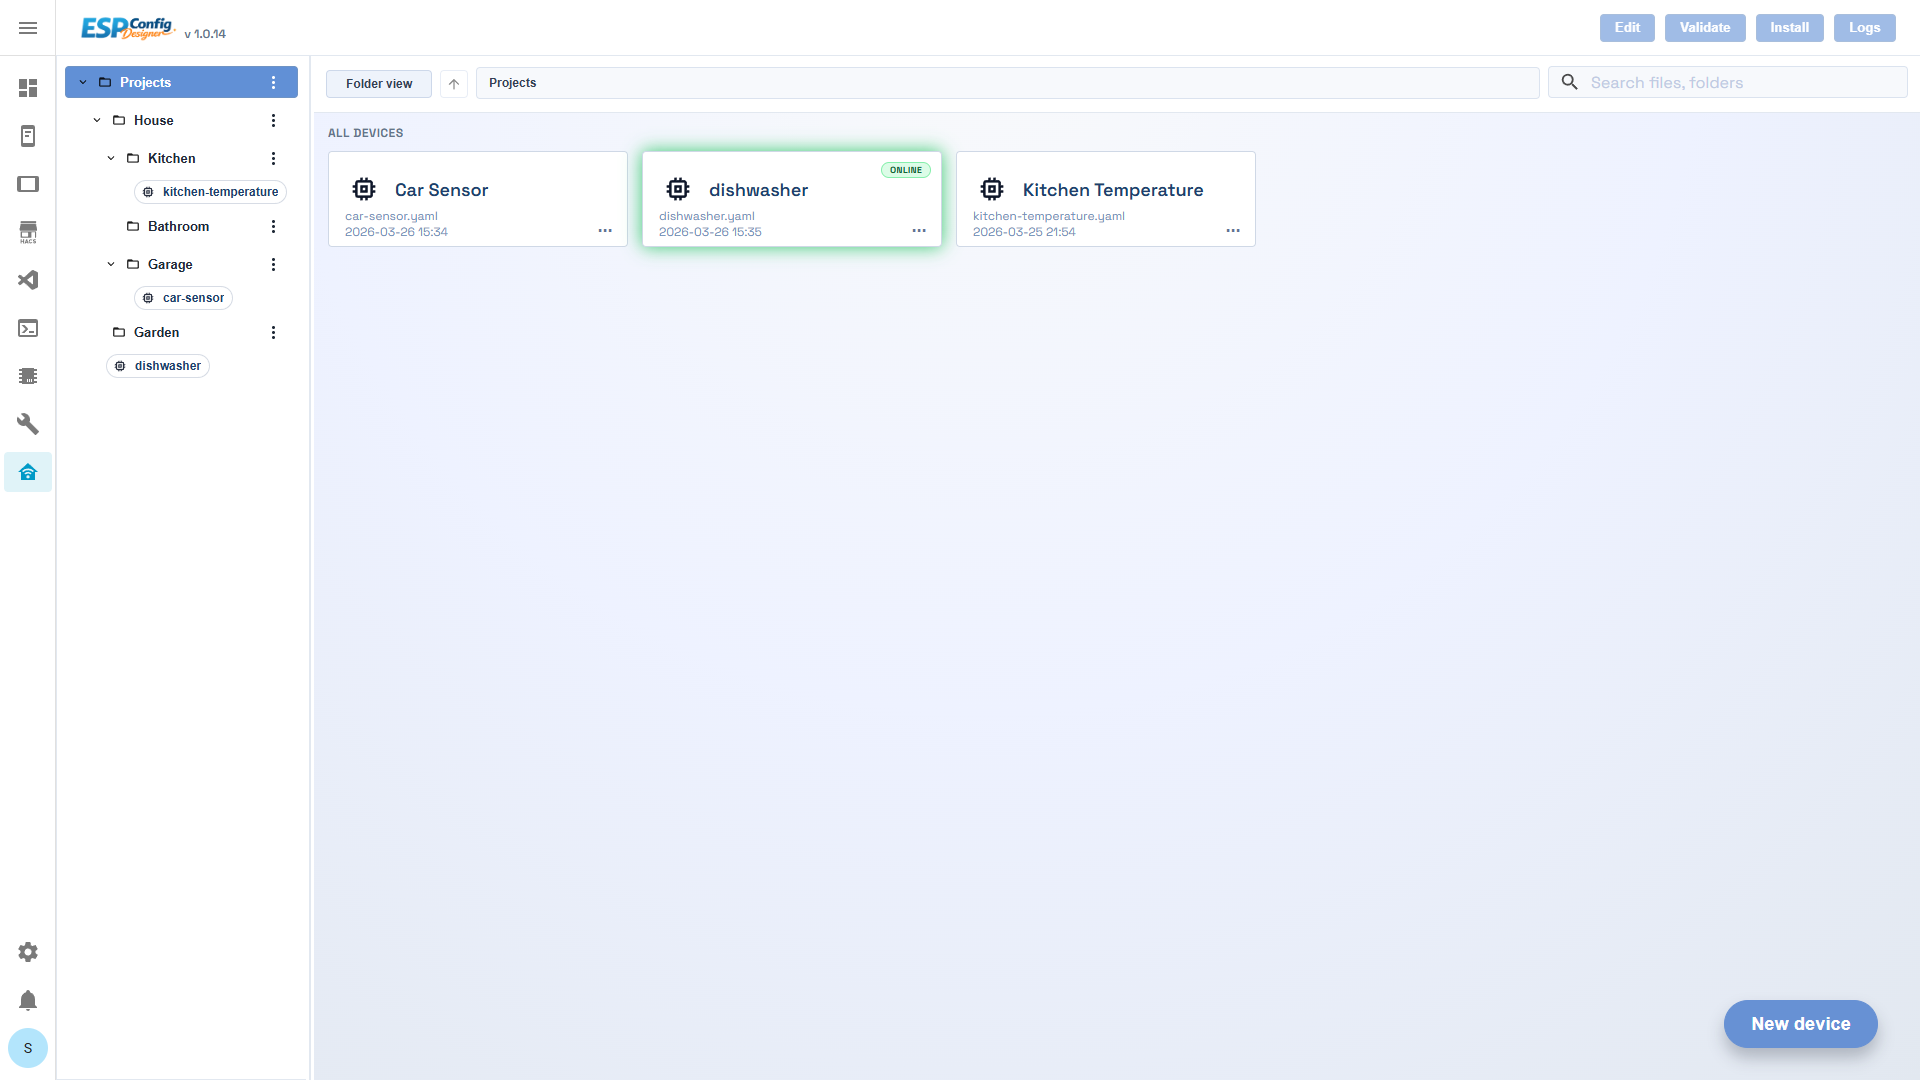Toggle Folder view button
The image size is (1920, 1080).
point(379,84)
